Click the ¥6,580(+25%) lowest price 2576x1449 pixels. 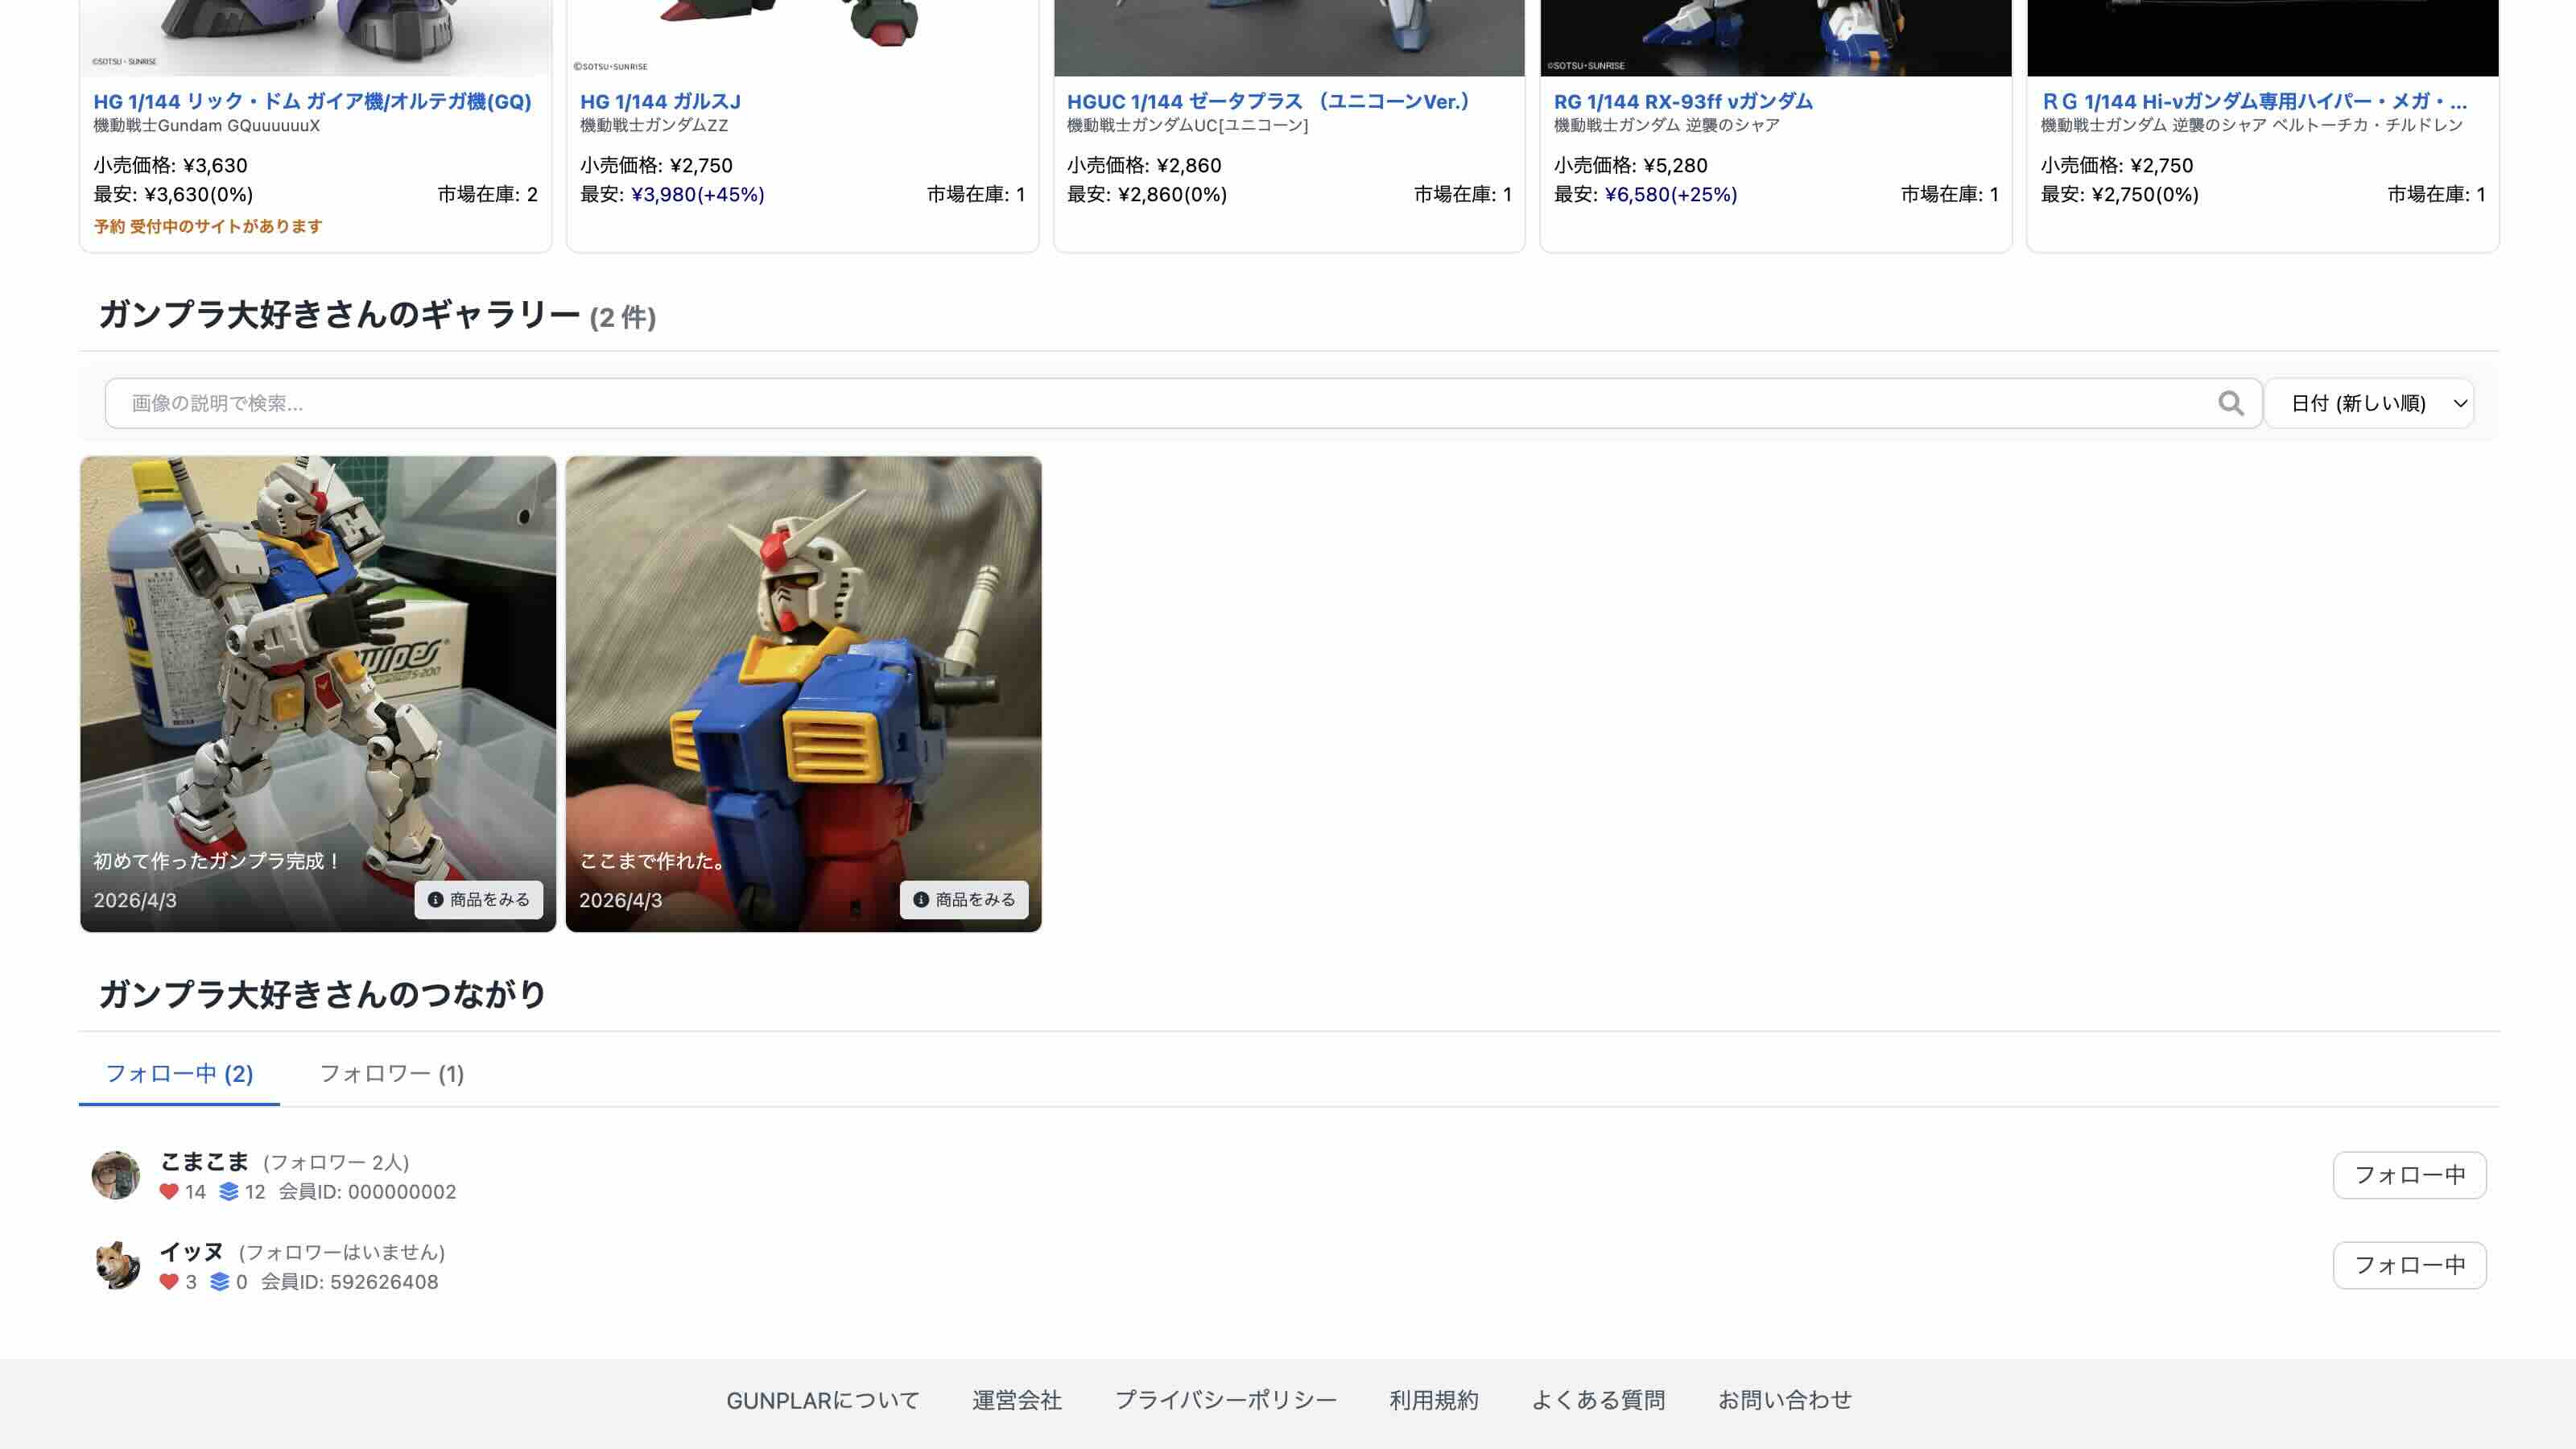(1671, 194)
